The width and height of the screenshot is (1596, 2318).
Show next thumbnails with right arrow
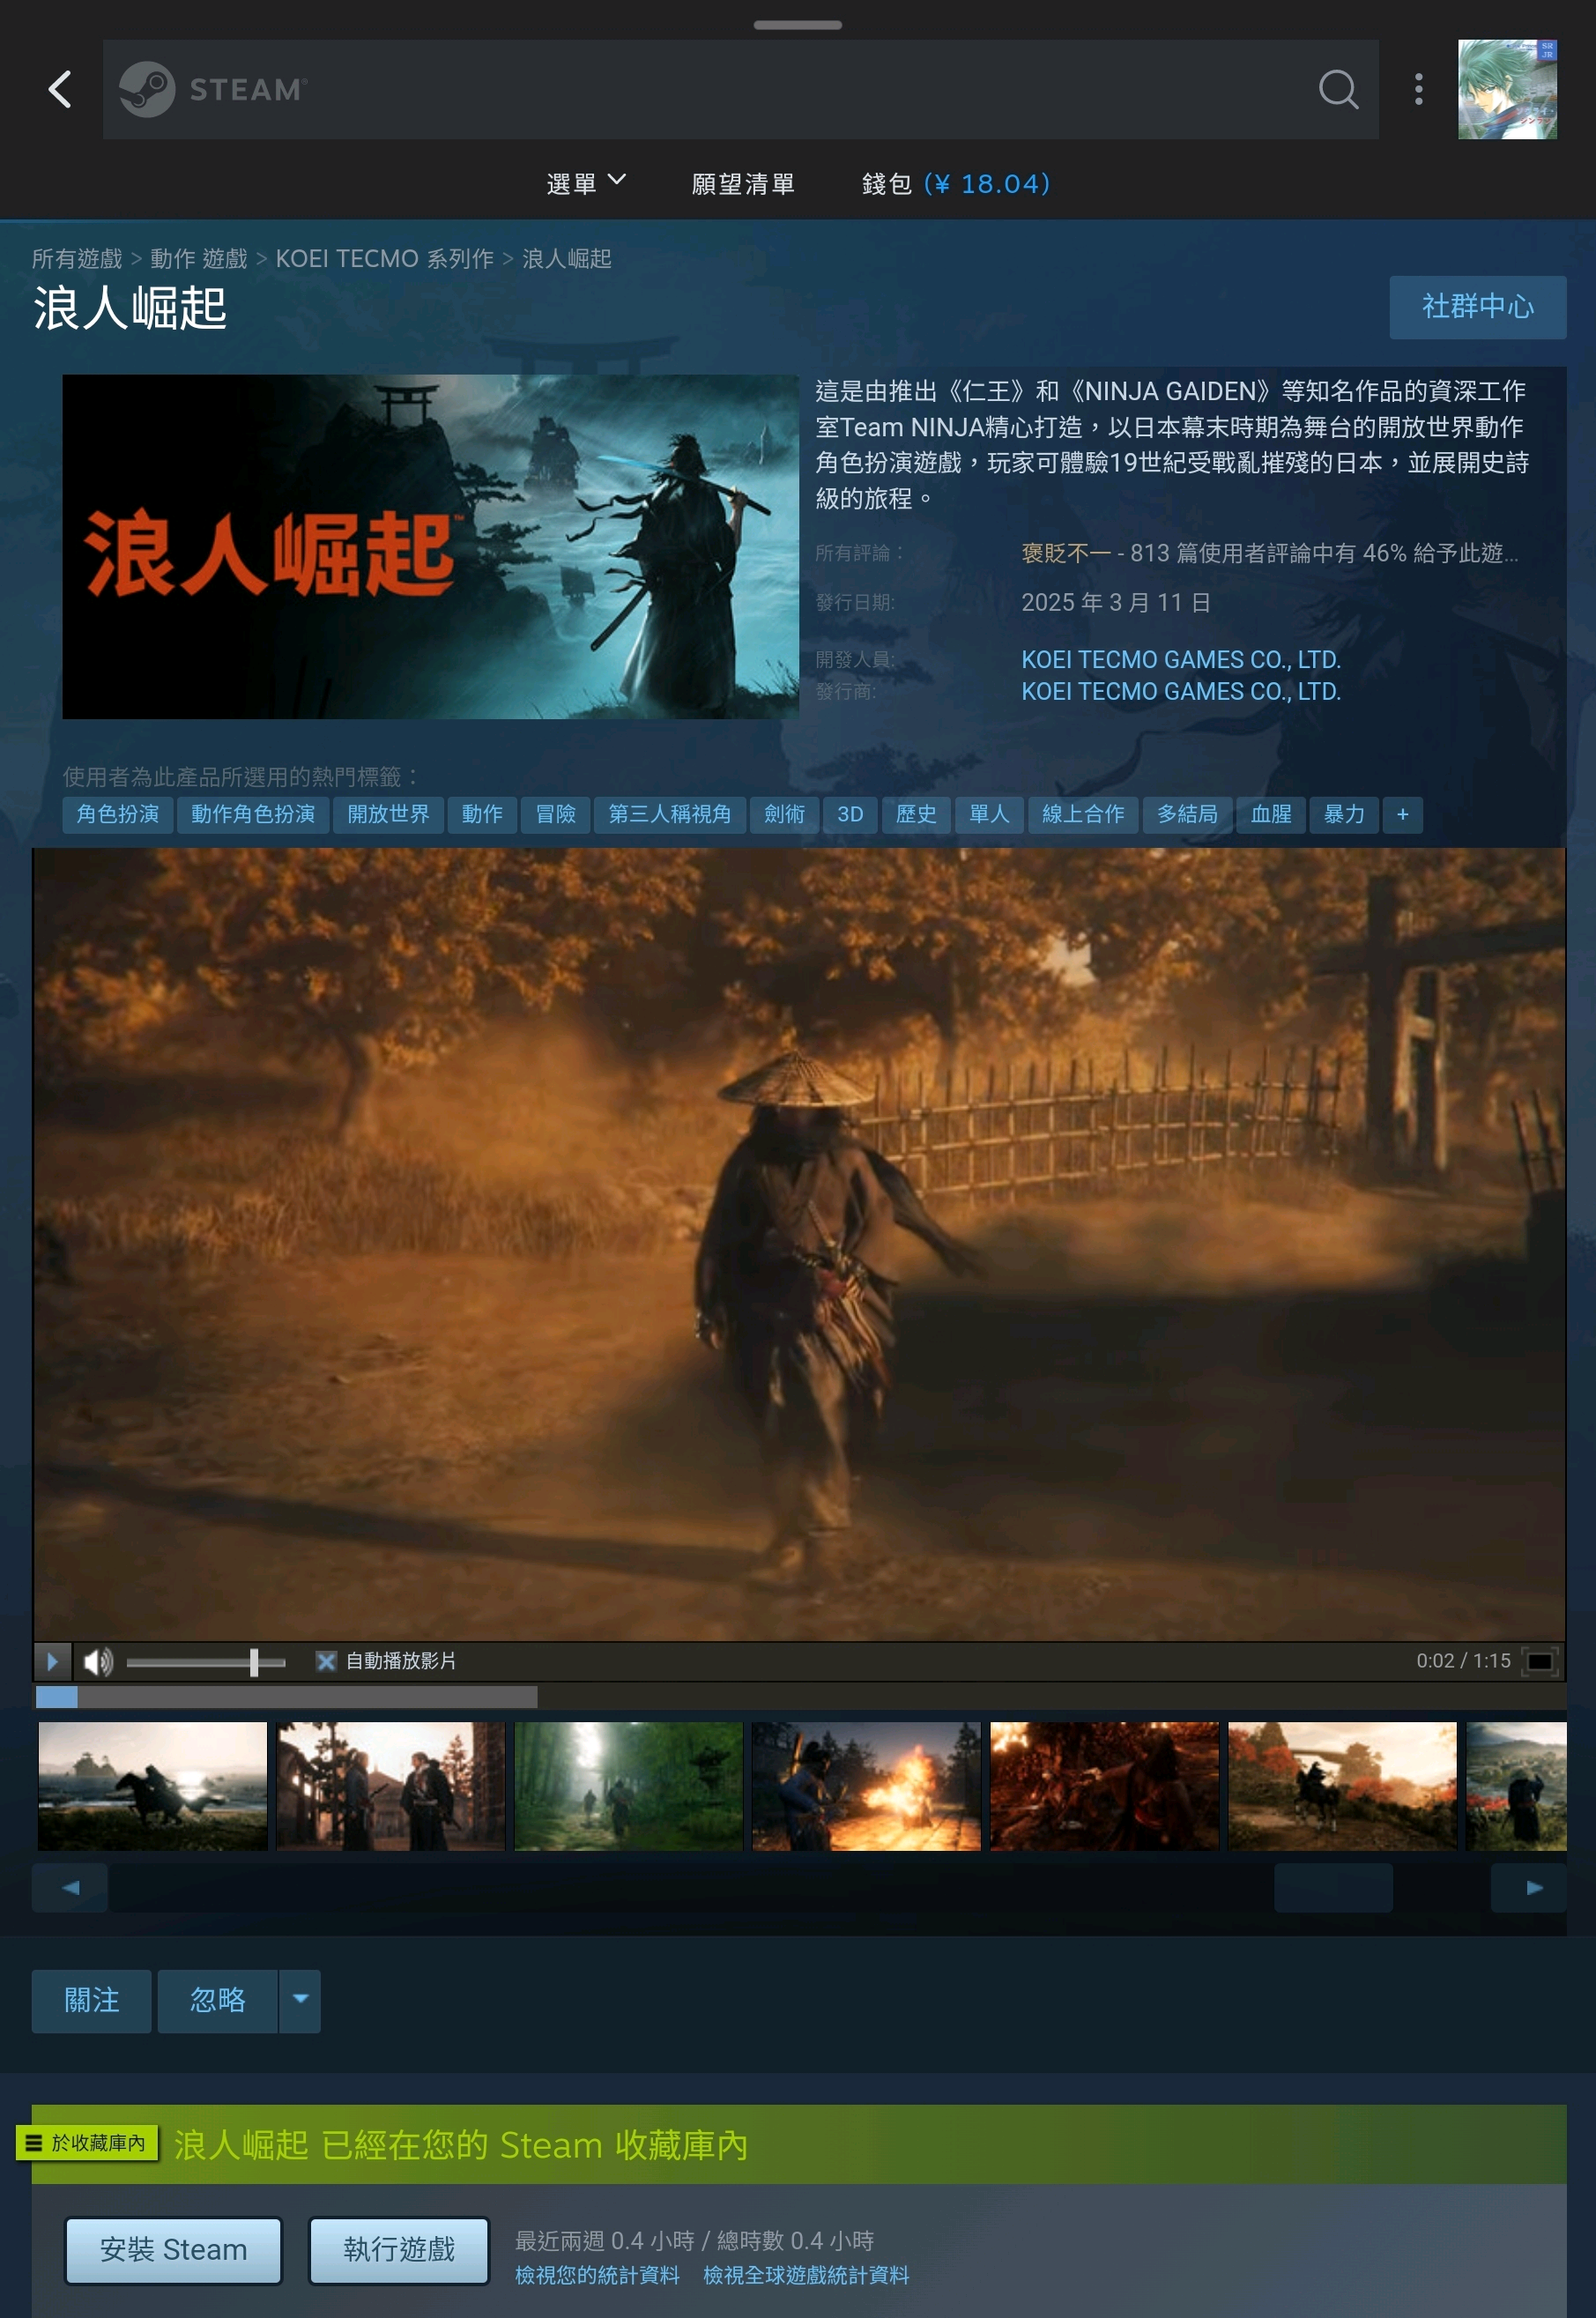point(1529,1887)
